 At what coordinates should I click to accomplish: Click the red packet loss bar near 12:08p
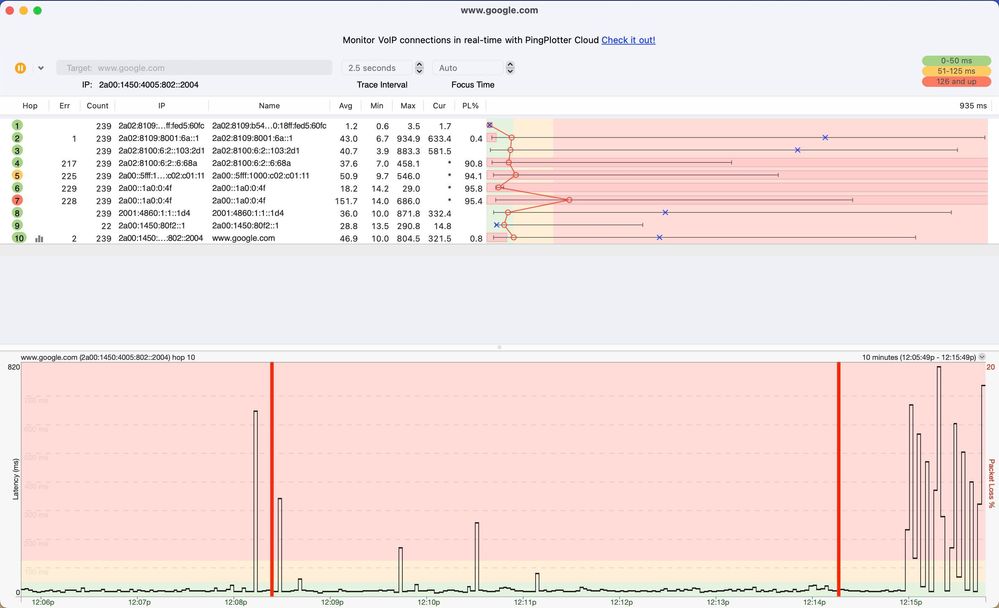pyautogui.click(x=272, y=479)
